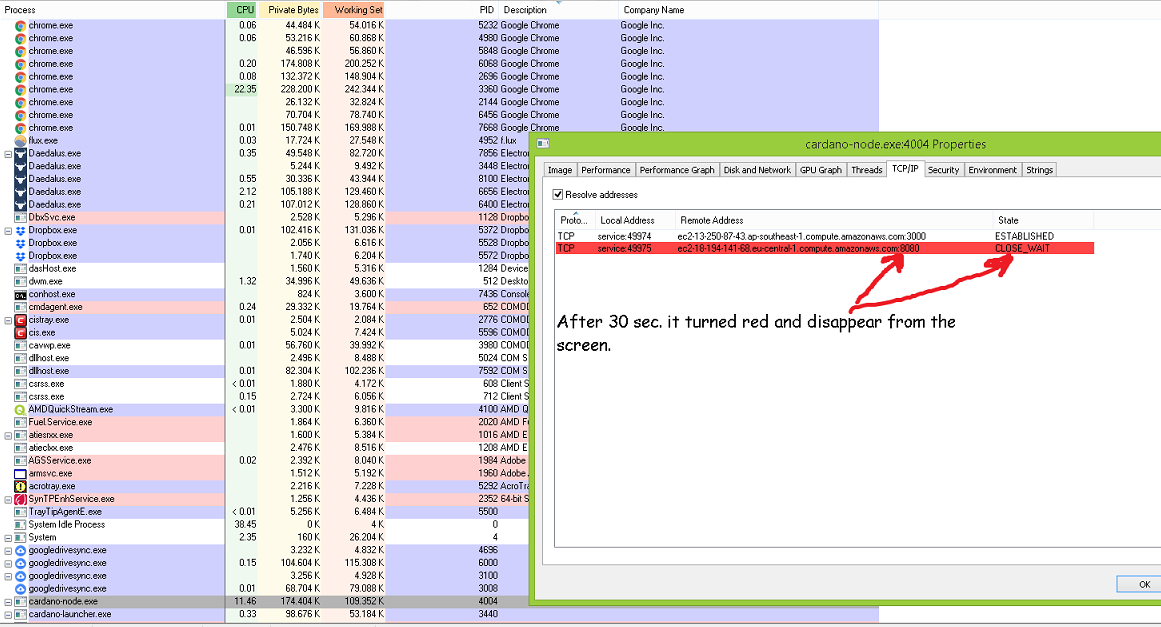This screenshot has height=627, width=1161.
Task: Click the f.lux process icon
Action: pyautogui.click(x=21, y=141)
